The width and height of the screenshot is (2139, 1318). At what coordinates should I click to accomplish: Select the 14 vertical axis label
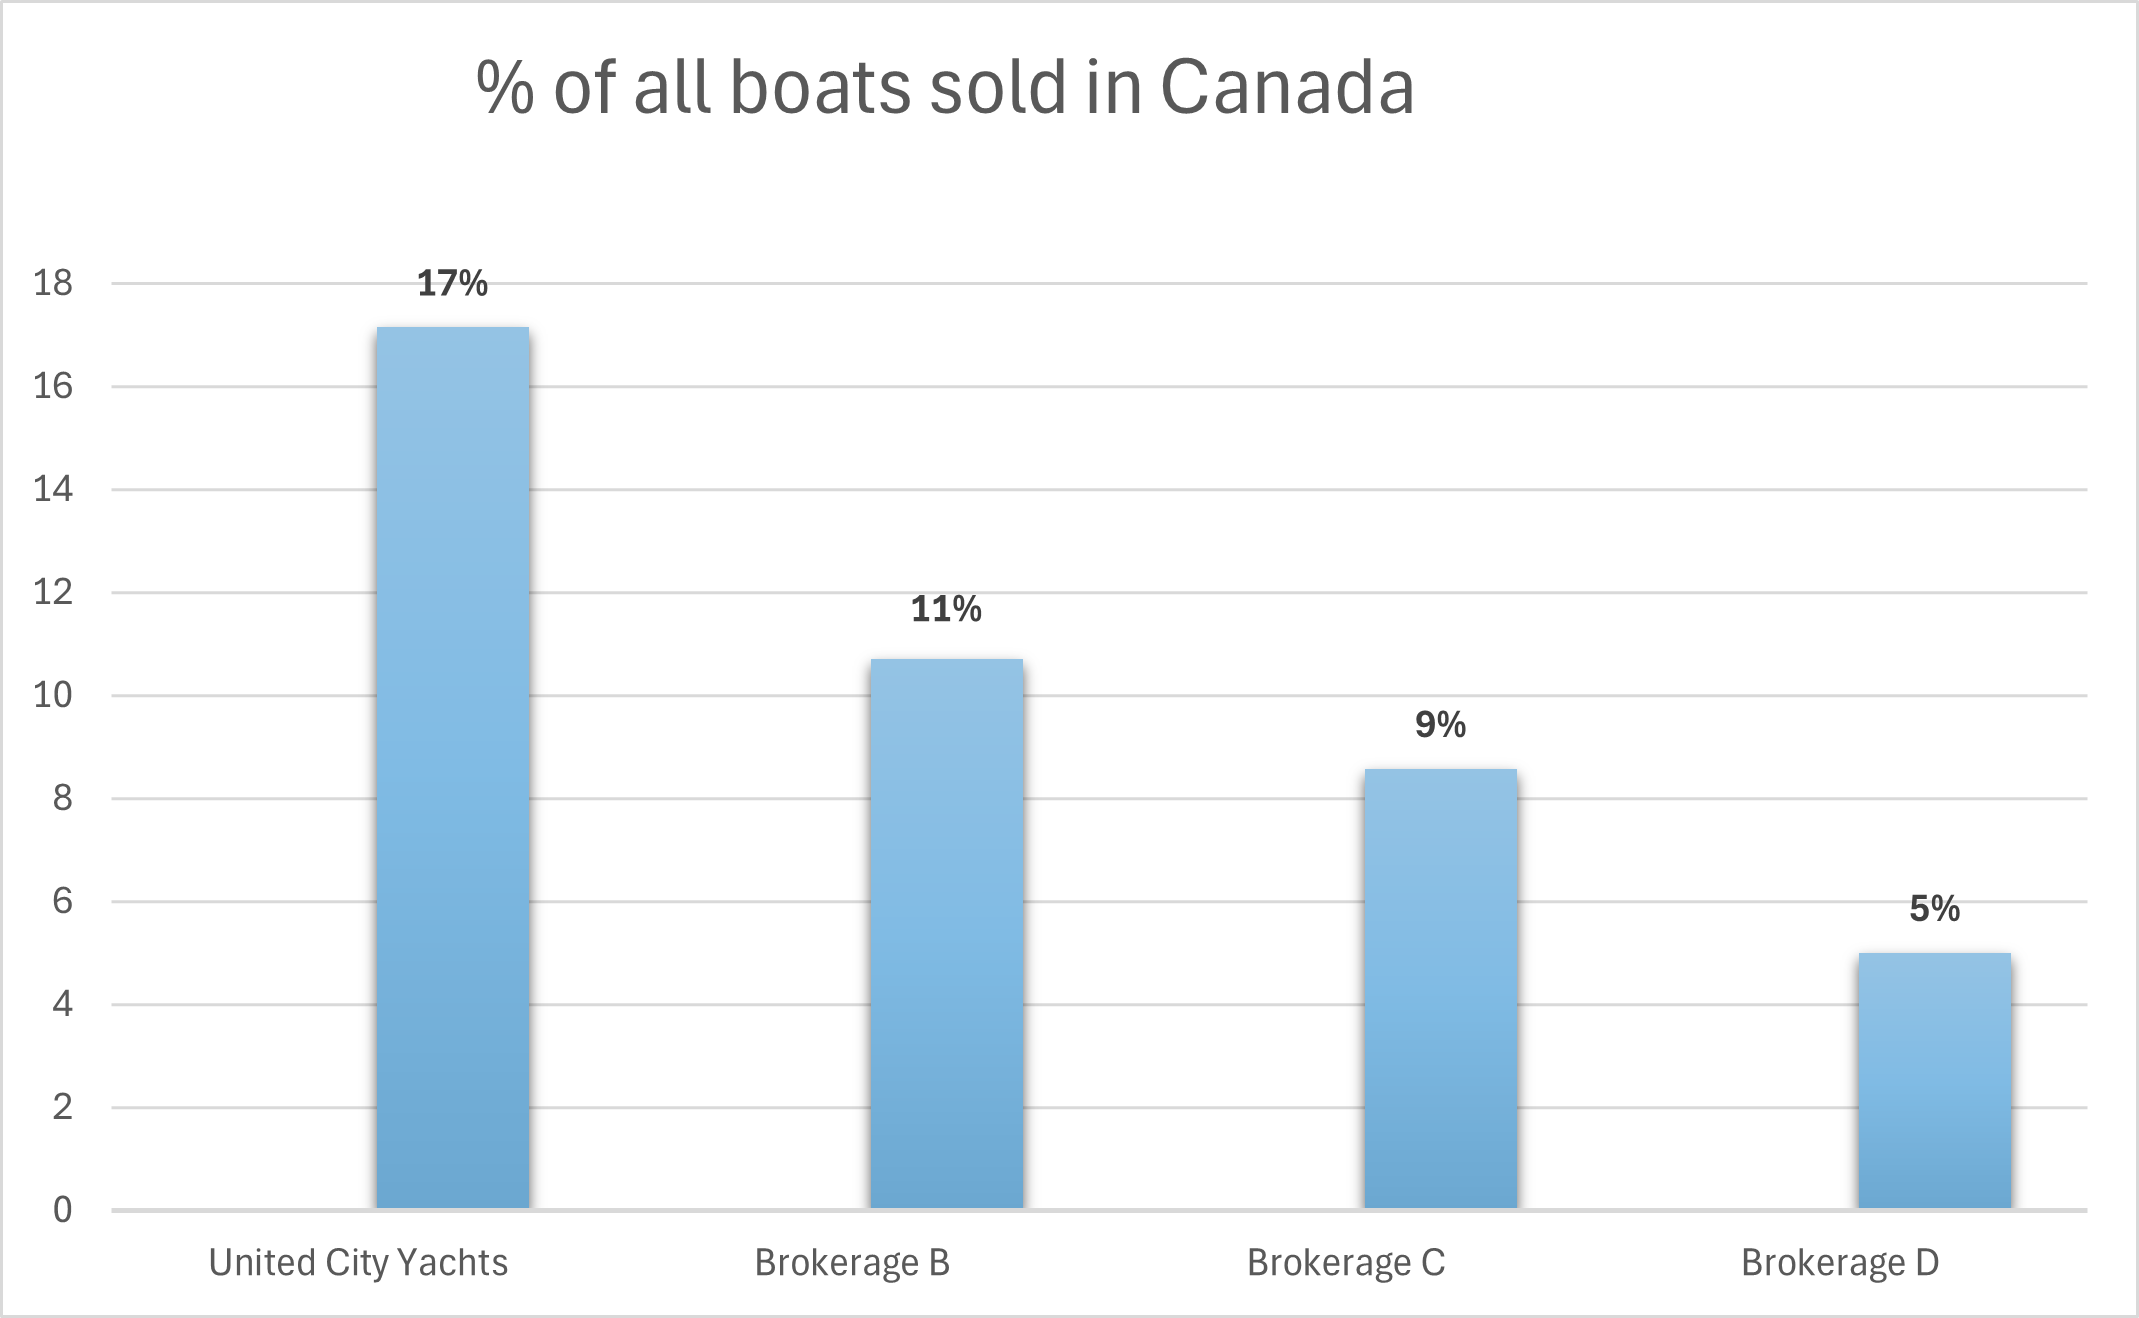53,489
